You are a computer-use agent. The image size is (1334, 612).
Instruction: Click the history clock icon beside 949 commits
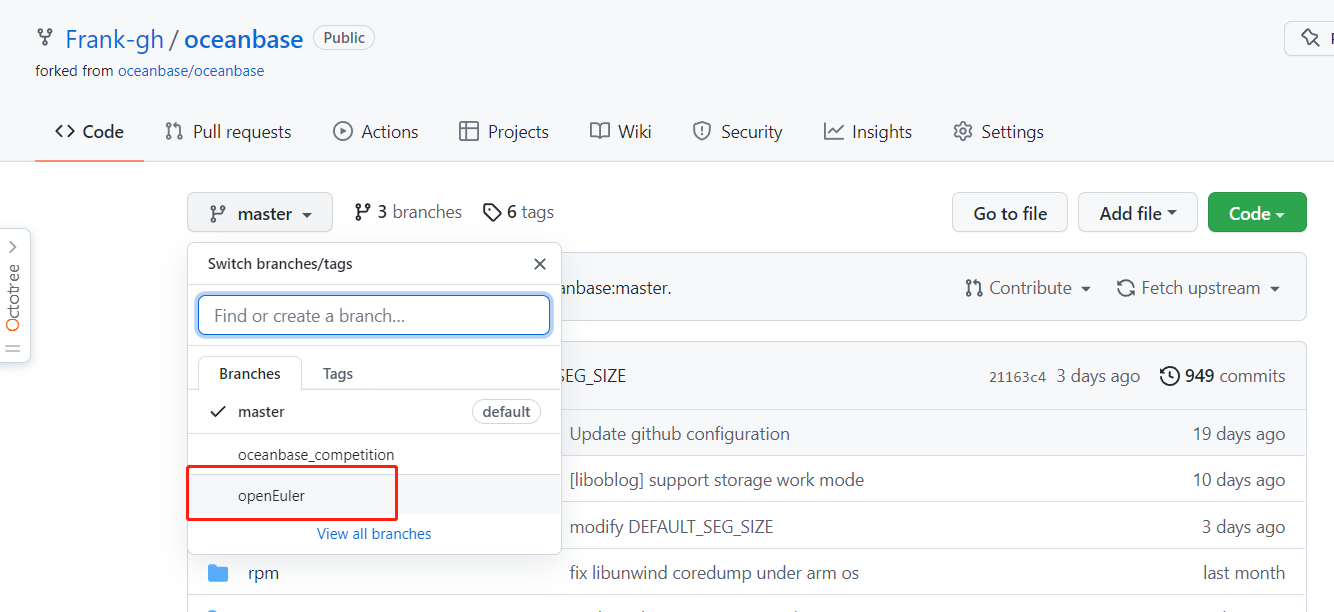[1169, 376]
